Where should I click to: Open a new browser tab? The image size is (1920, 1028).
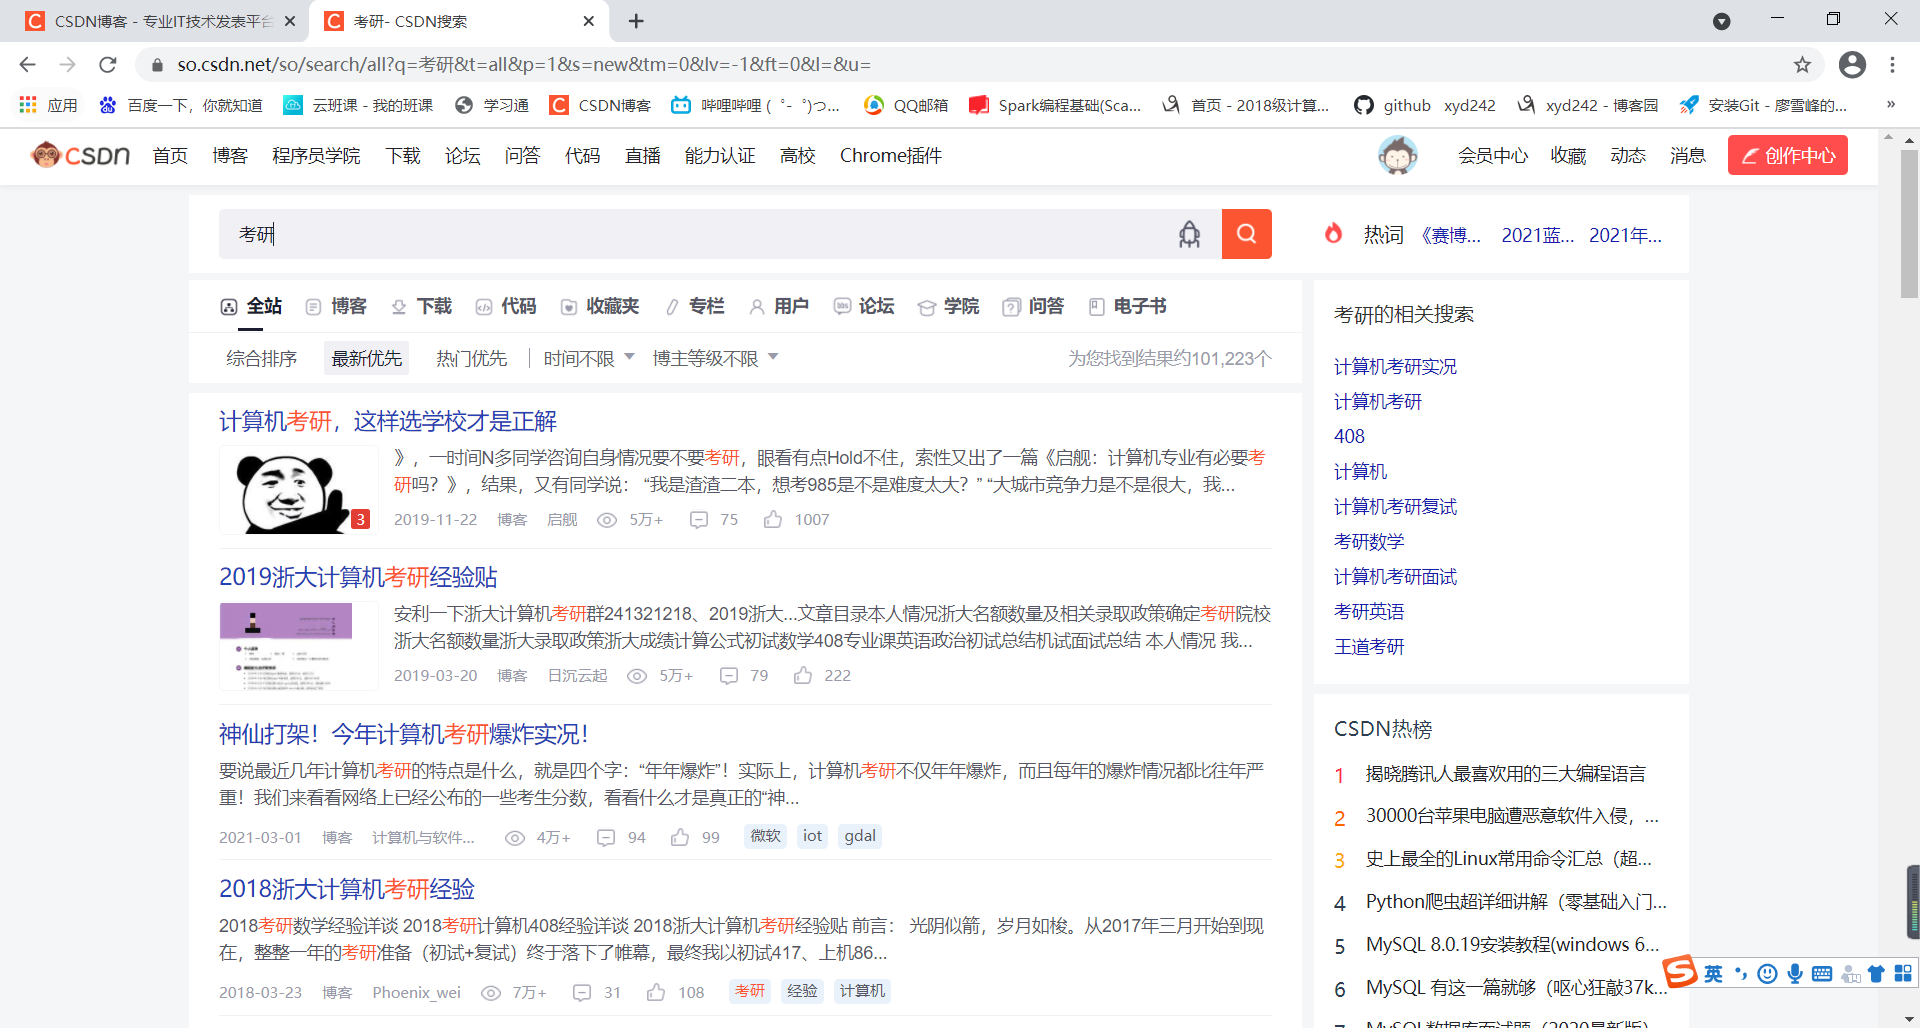(x=636, y=21)
